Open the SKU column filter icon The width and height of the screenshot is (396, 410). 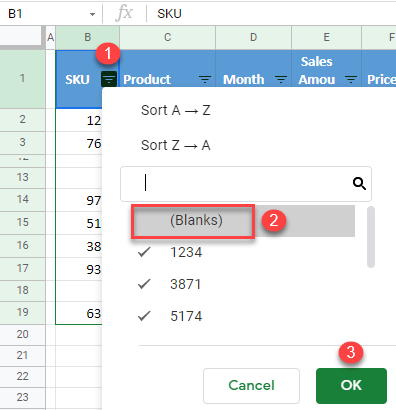[109, 80]
